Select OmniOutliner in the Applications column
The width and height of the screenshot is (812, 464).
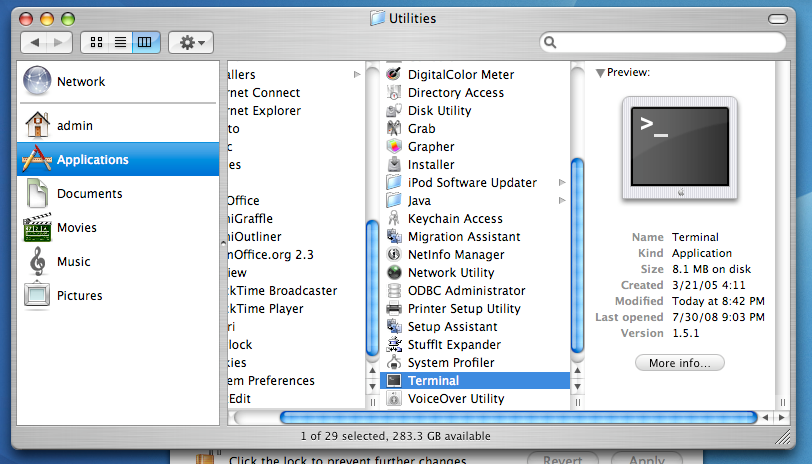pos(296,237)
